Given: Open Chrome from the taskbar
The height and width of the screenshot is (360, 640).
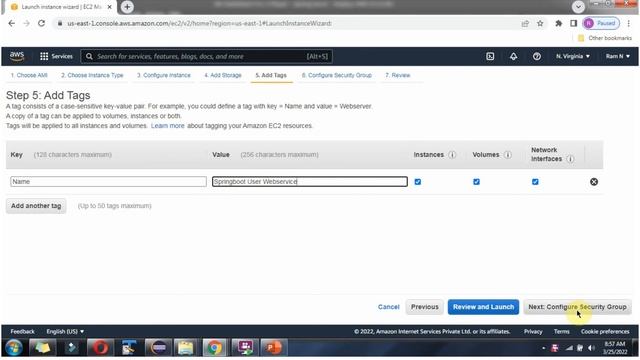Looking at the screenshot, I should (x=214, y=348).
